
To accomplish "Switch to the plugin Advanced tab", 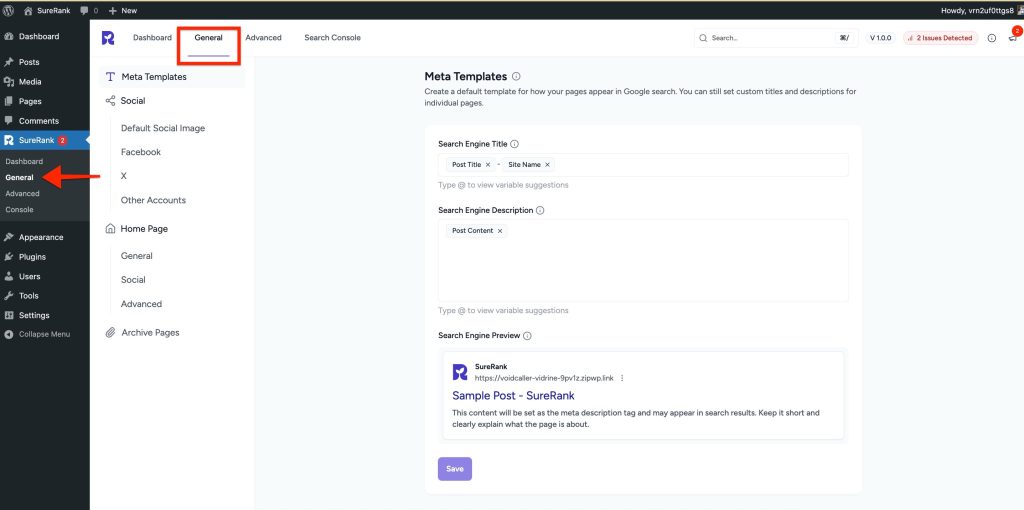I will pos(263,38).
